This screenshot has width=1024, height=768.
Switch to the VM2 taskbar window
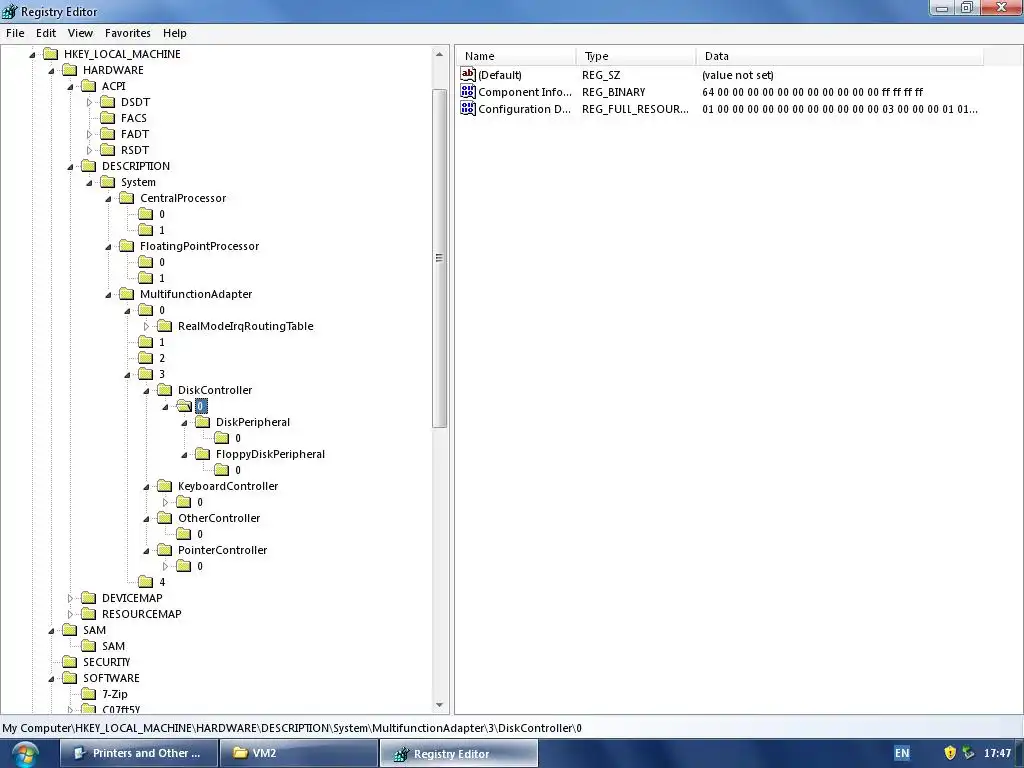pos(298,753)
